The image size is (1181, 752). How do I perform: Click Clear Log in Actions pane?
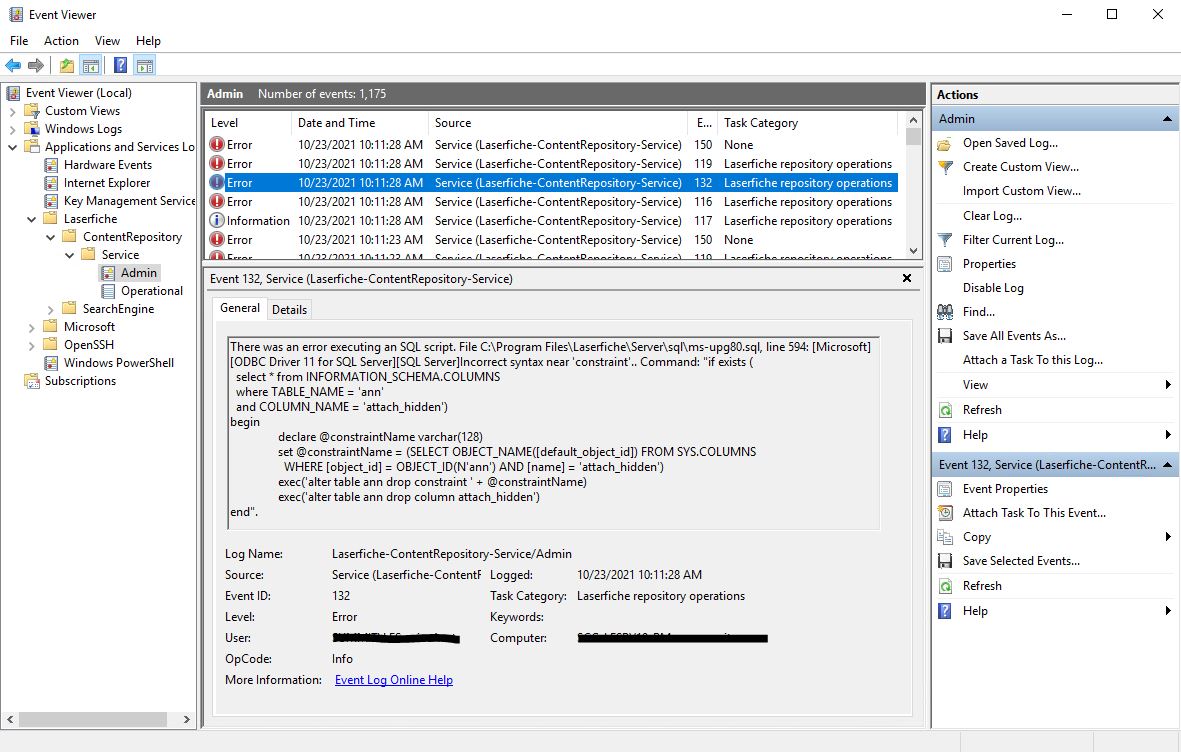click(x=991, y=216)
